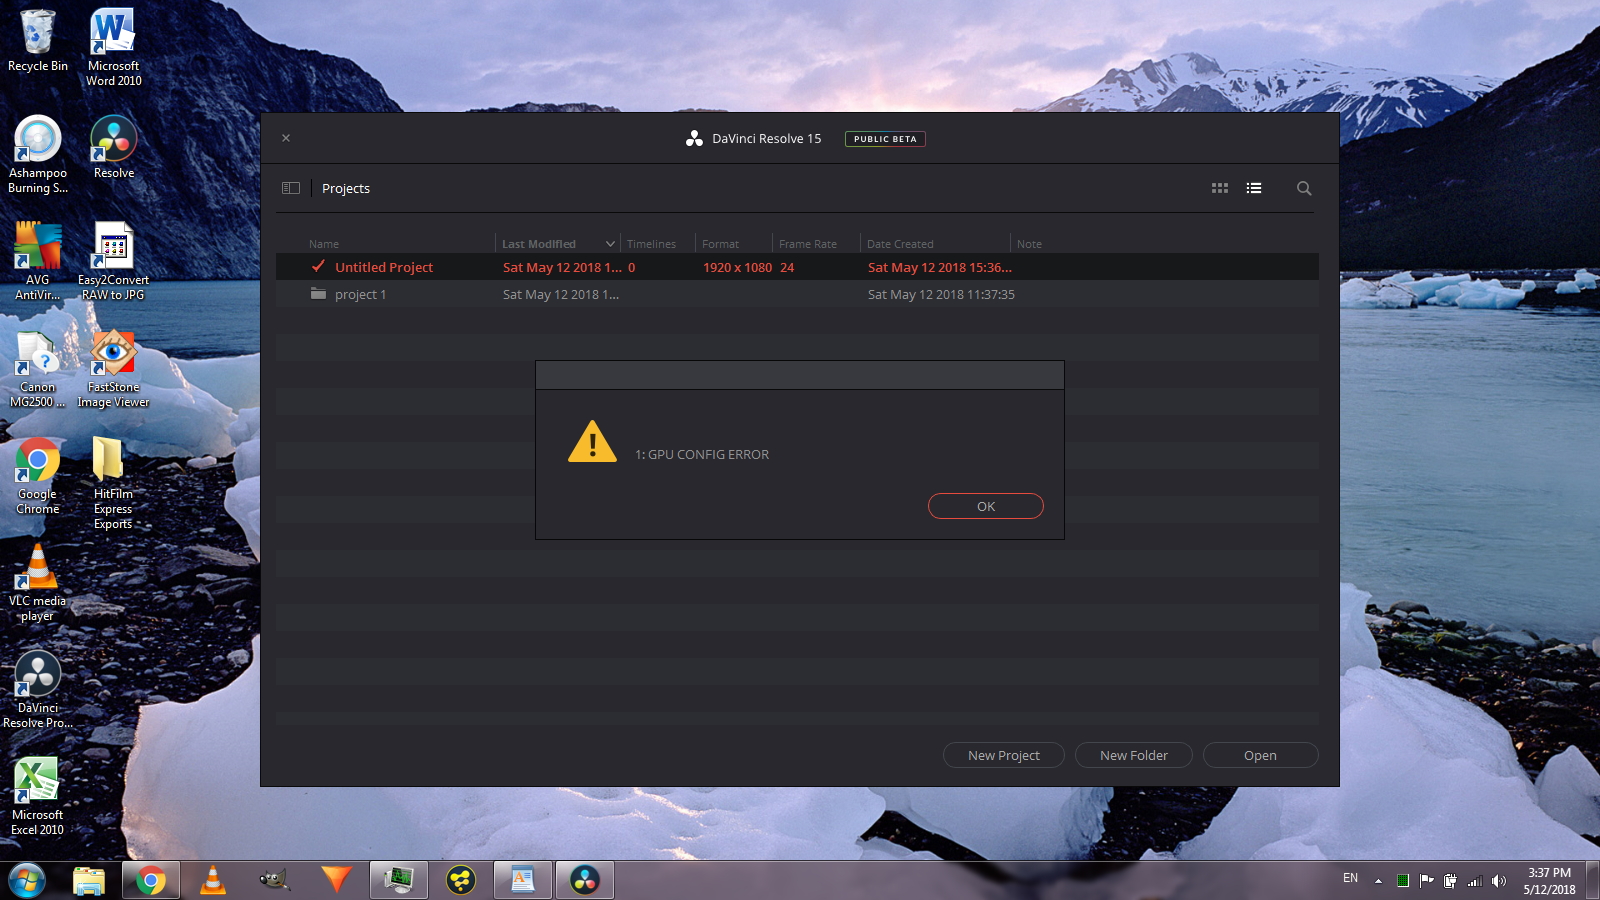Switch Projects to thumbnail grid view
The height and width of the screenshot is (900, 1600).
(1220, 188)
